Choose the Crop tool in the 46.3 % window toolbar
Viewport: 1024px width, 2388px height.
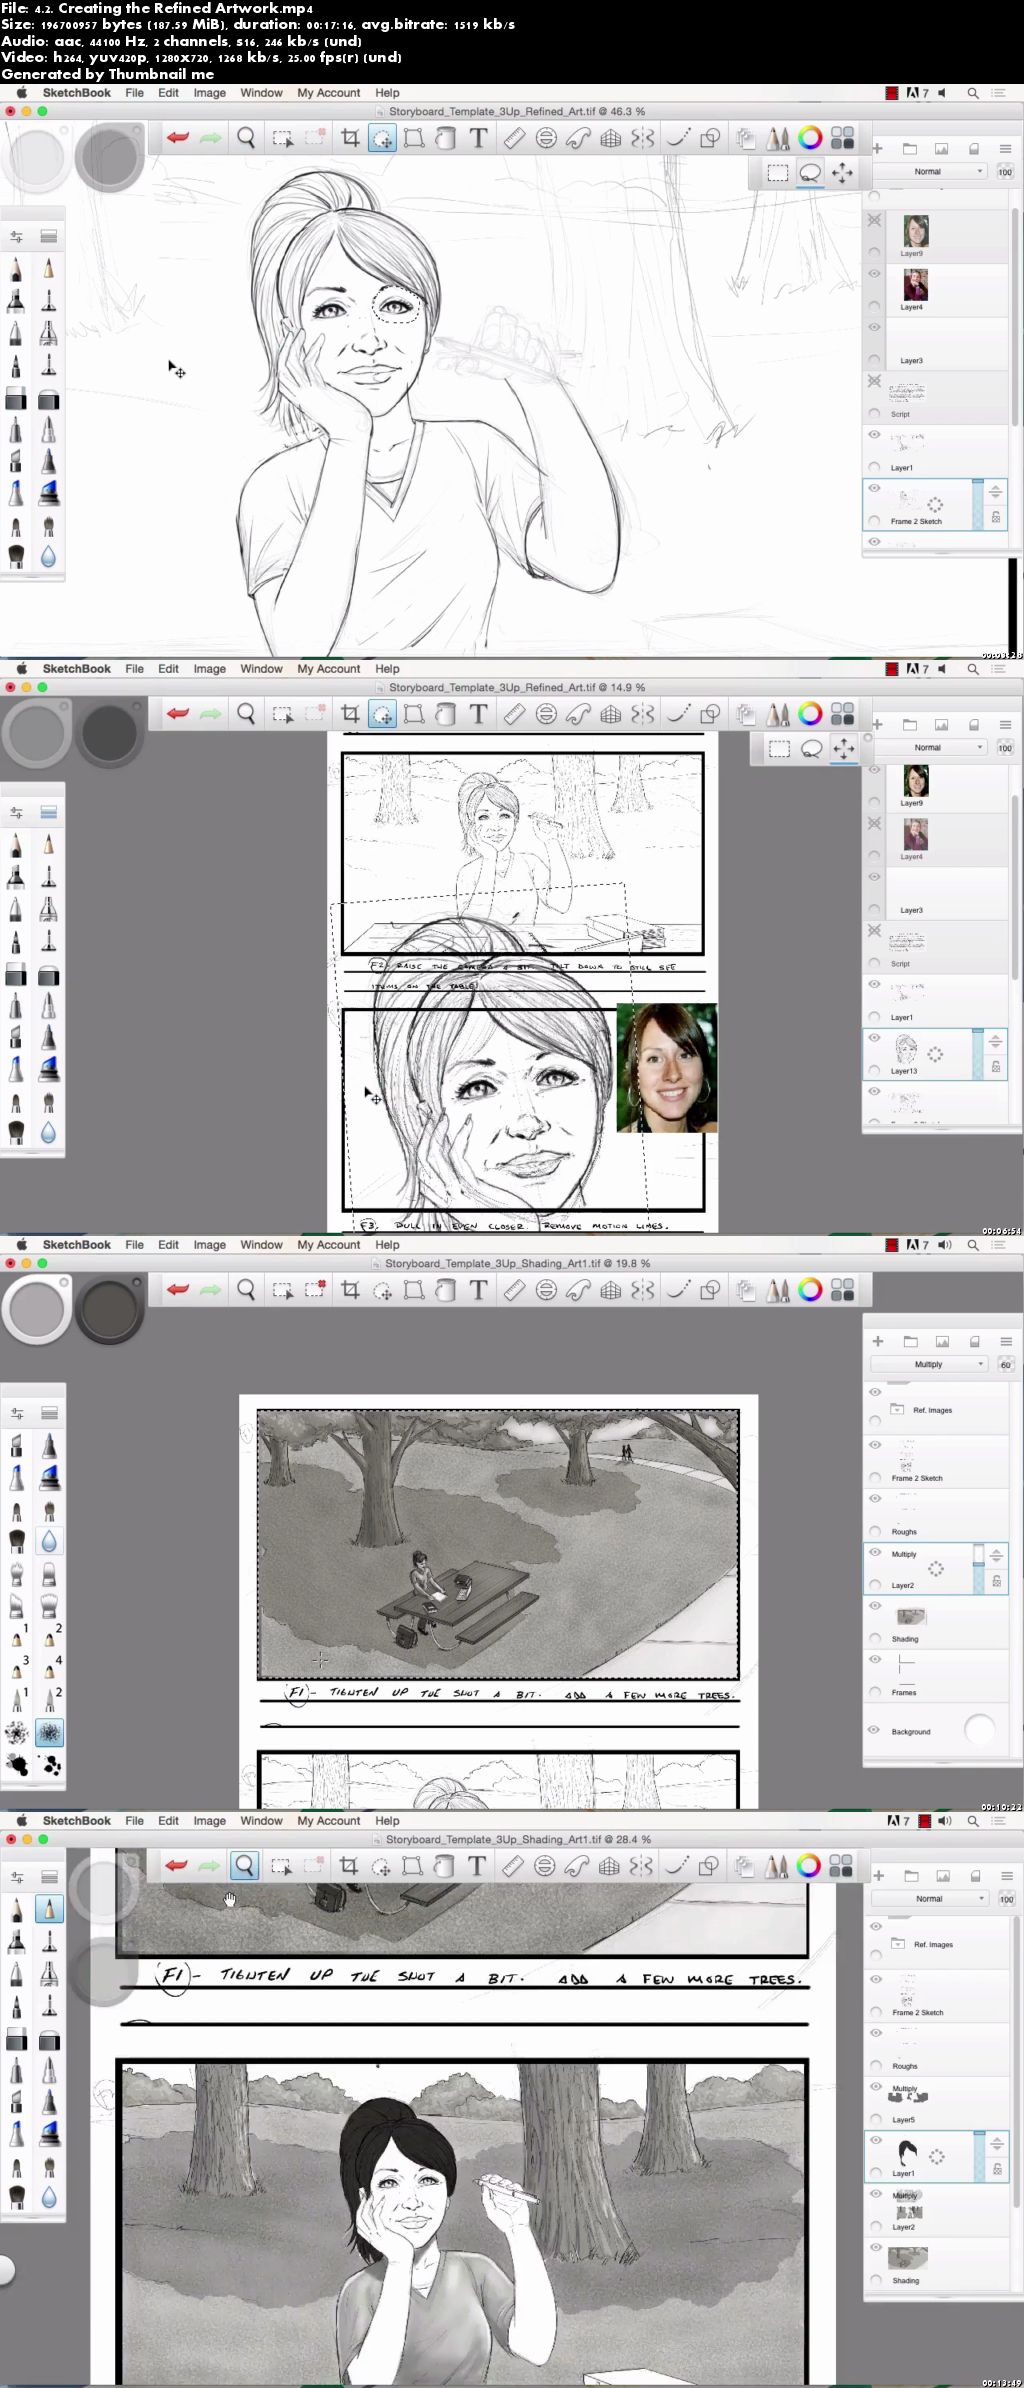(350, 138)
